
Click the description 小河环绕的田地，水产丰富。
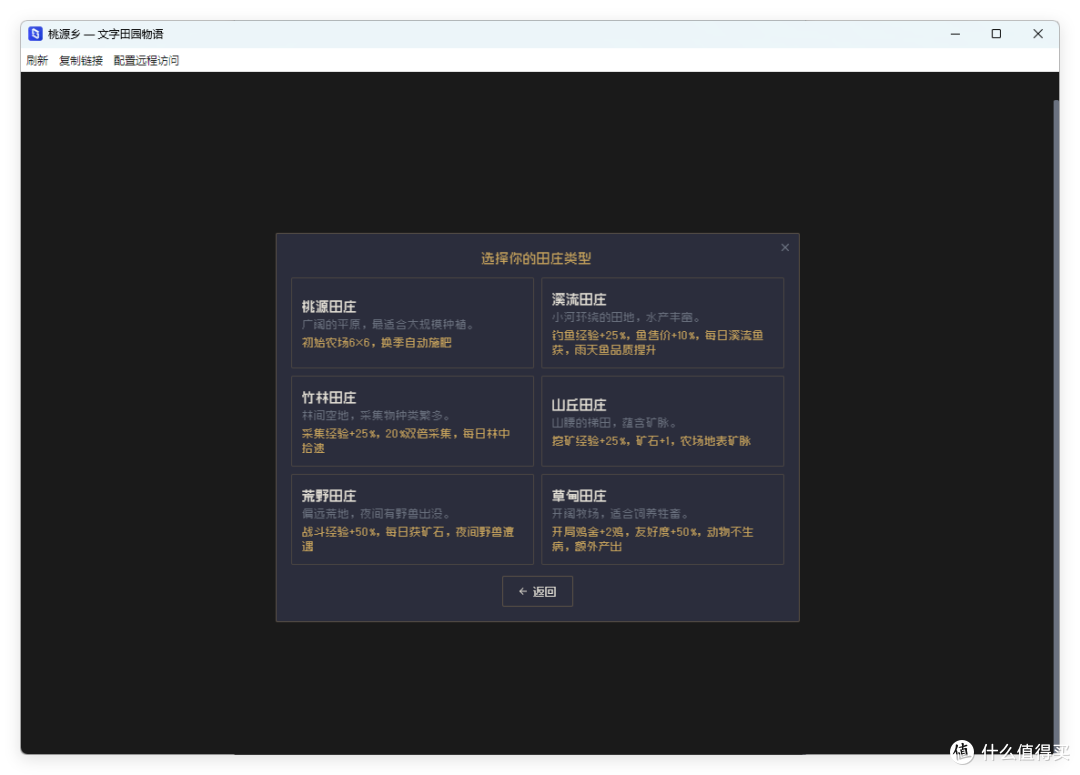point(626,318)
